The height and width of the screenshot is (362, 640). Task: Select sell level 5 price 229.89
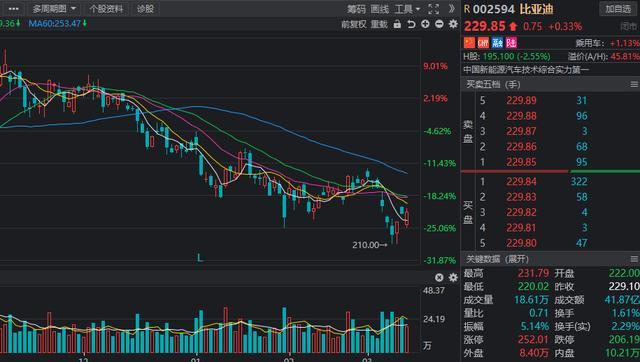point(521,100)
